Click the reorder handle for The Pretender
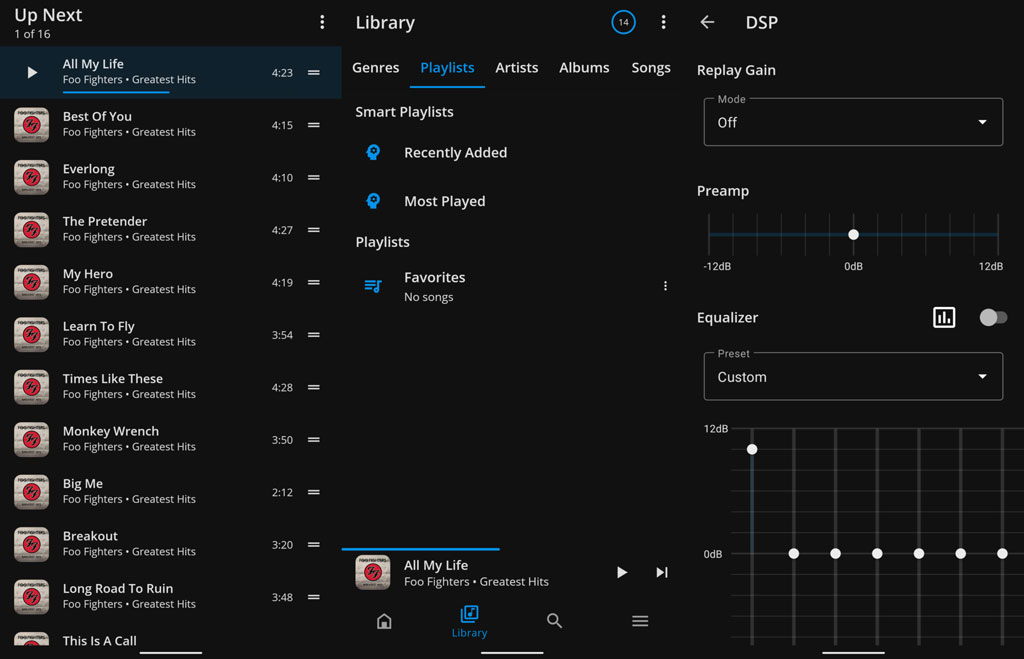 click(x=314, y=230)
